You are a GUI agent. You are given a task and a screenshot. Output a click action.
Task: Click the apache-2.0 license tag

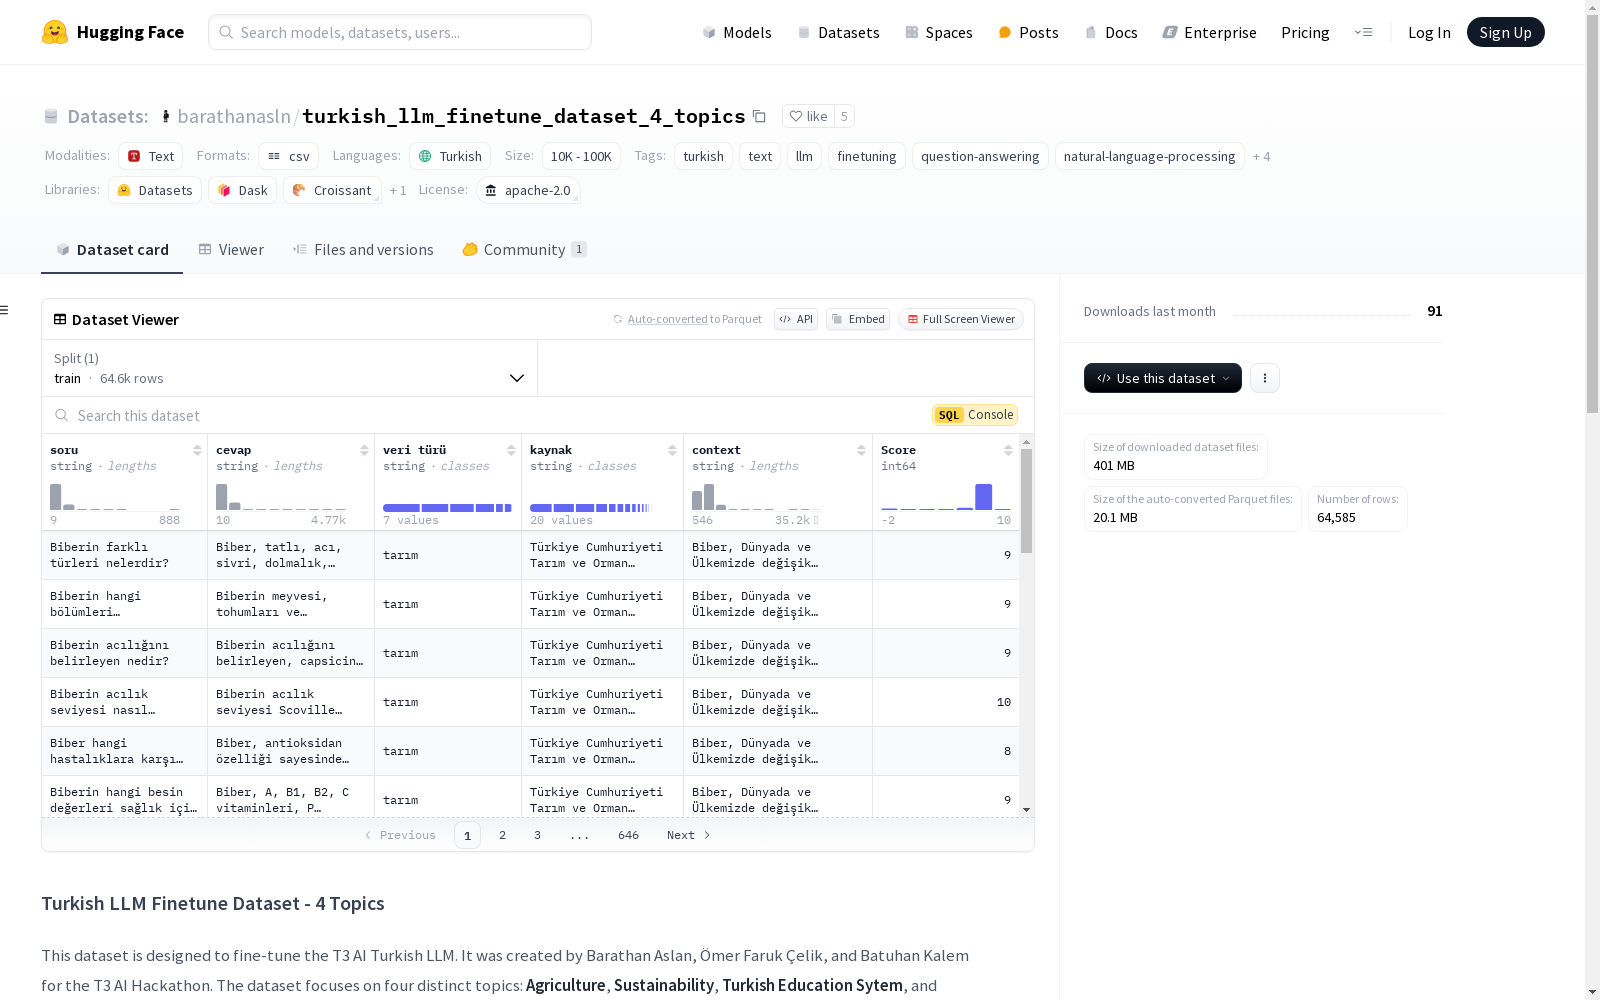[528, 190]
